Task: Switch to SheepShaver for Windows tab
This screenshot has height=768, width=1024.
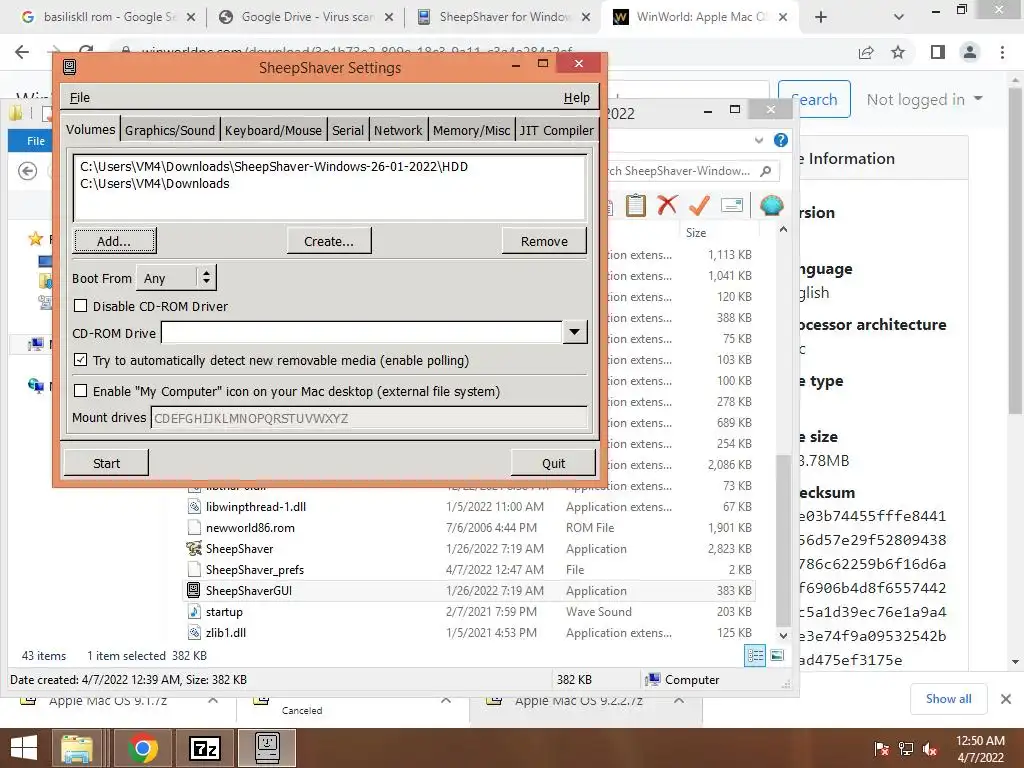Action: click(x=504, y=17)
